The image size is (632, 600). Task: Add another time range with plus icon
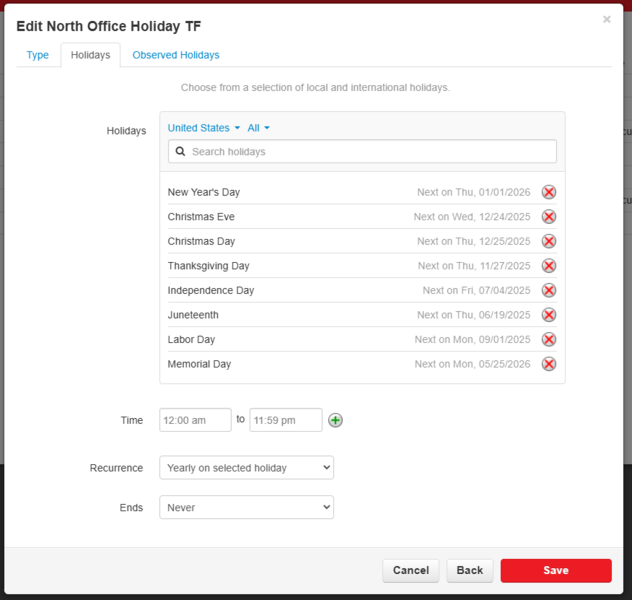point(336,420)
